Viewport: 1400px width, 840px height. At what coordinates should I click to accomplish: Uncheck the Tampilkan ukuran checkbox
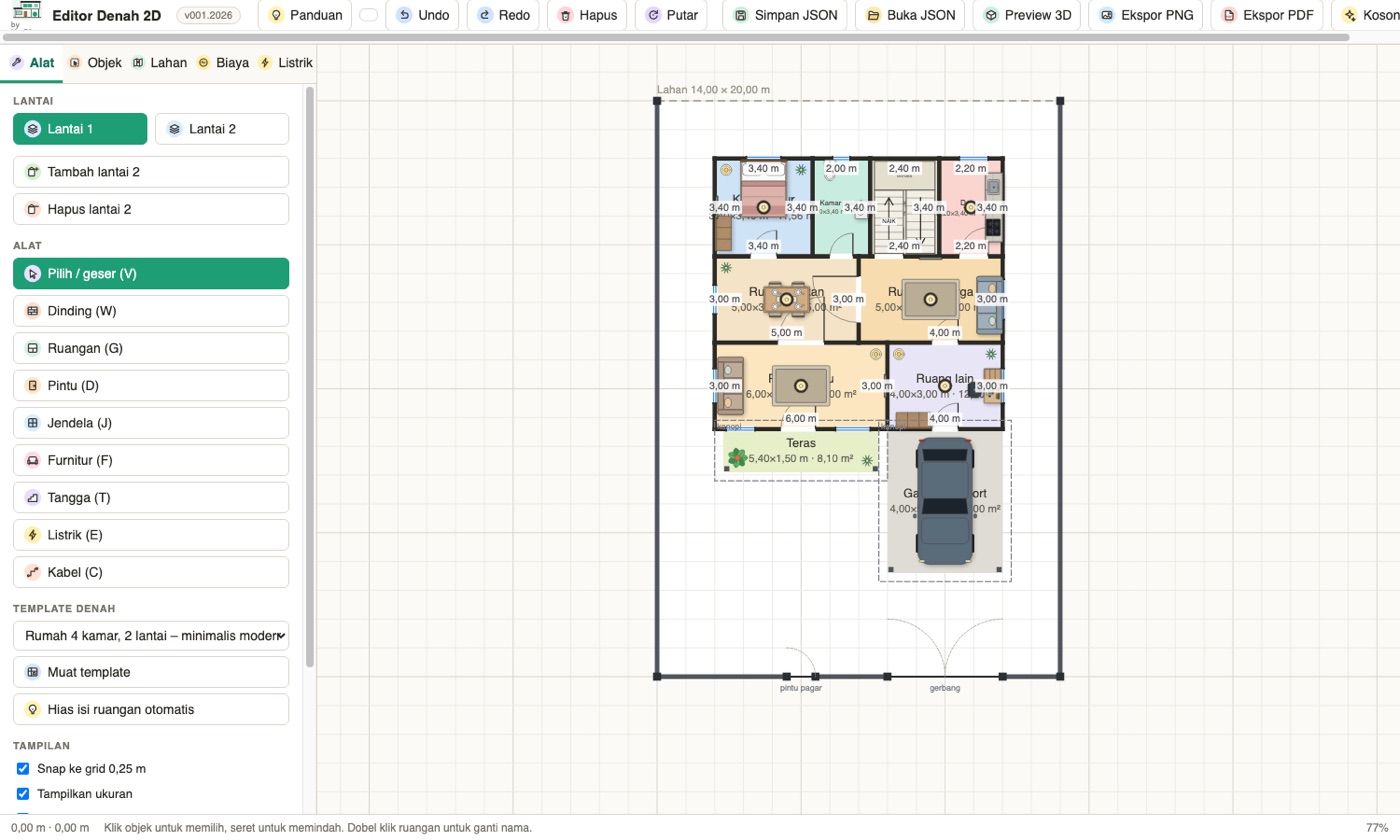23,794
